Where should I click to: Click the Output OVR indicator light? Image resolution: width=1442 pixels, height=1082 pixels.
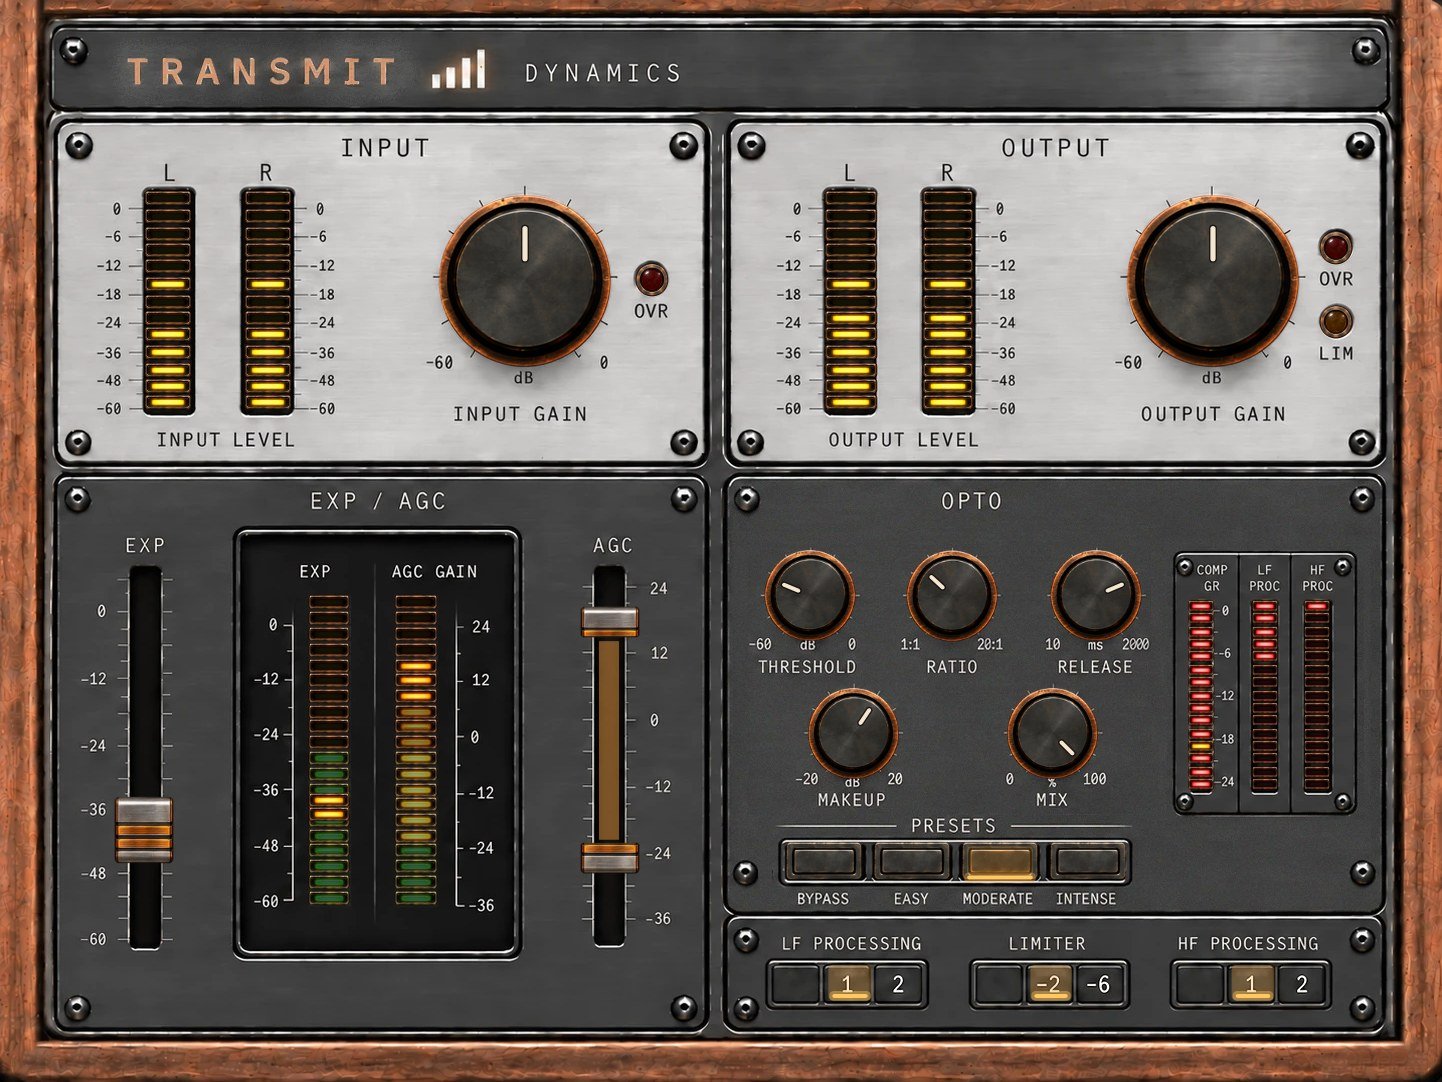tap(1336, 246)
